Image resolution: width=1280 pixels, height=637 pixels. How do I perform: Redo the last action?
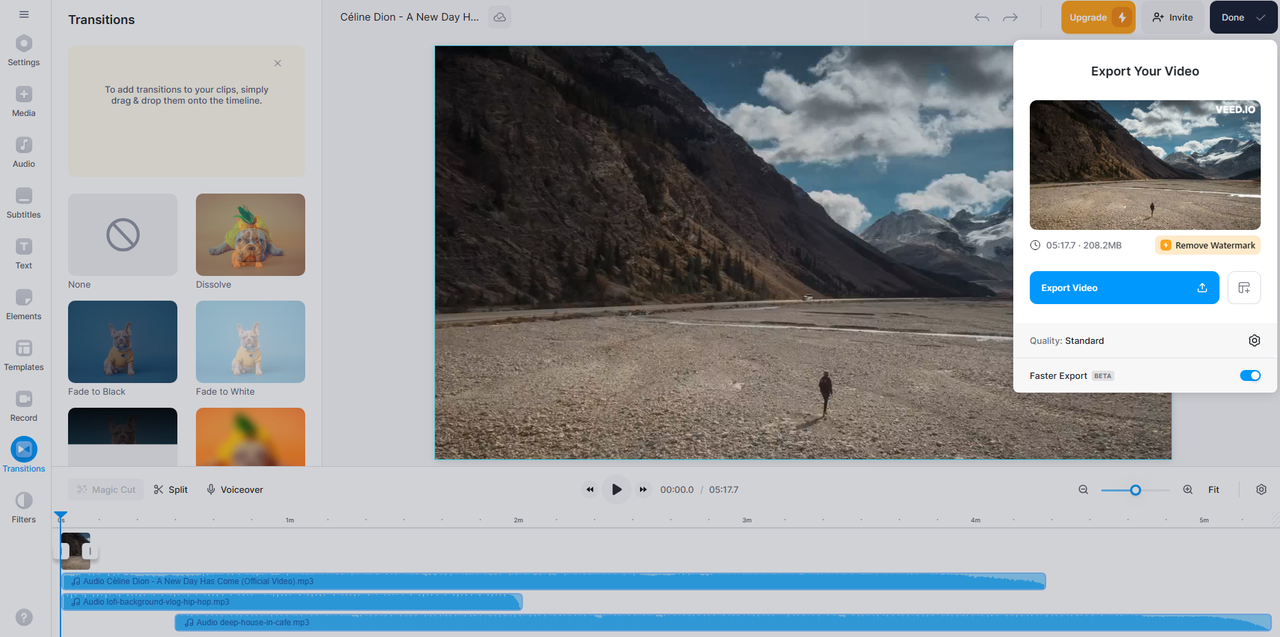pyautogui.click(x=1010, y=17)
